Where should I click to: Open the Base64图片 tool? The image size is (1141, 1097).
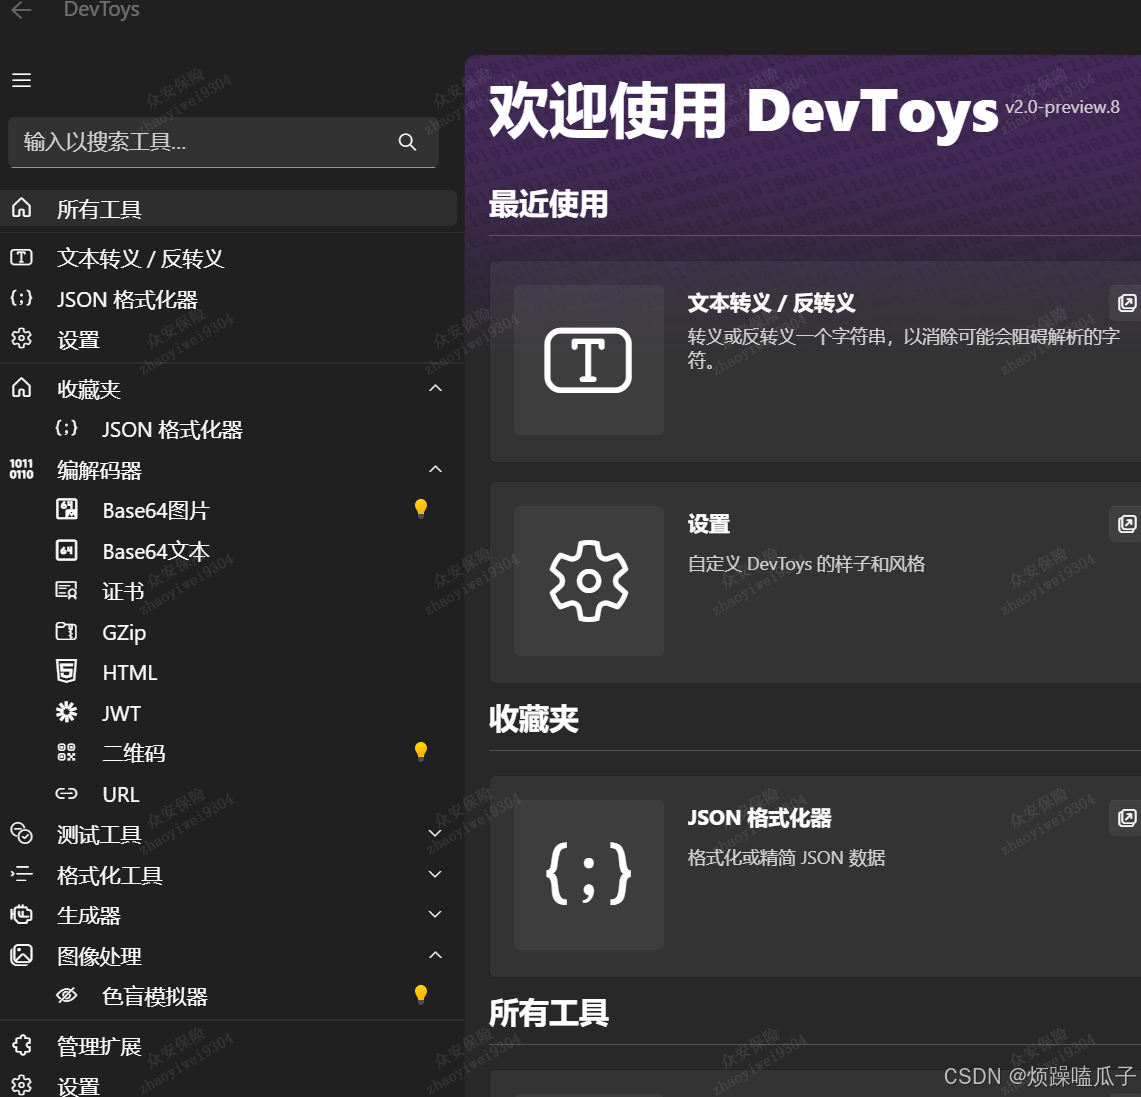click(x=228, y=510)
